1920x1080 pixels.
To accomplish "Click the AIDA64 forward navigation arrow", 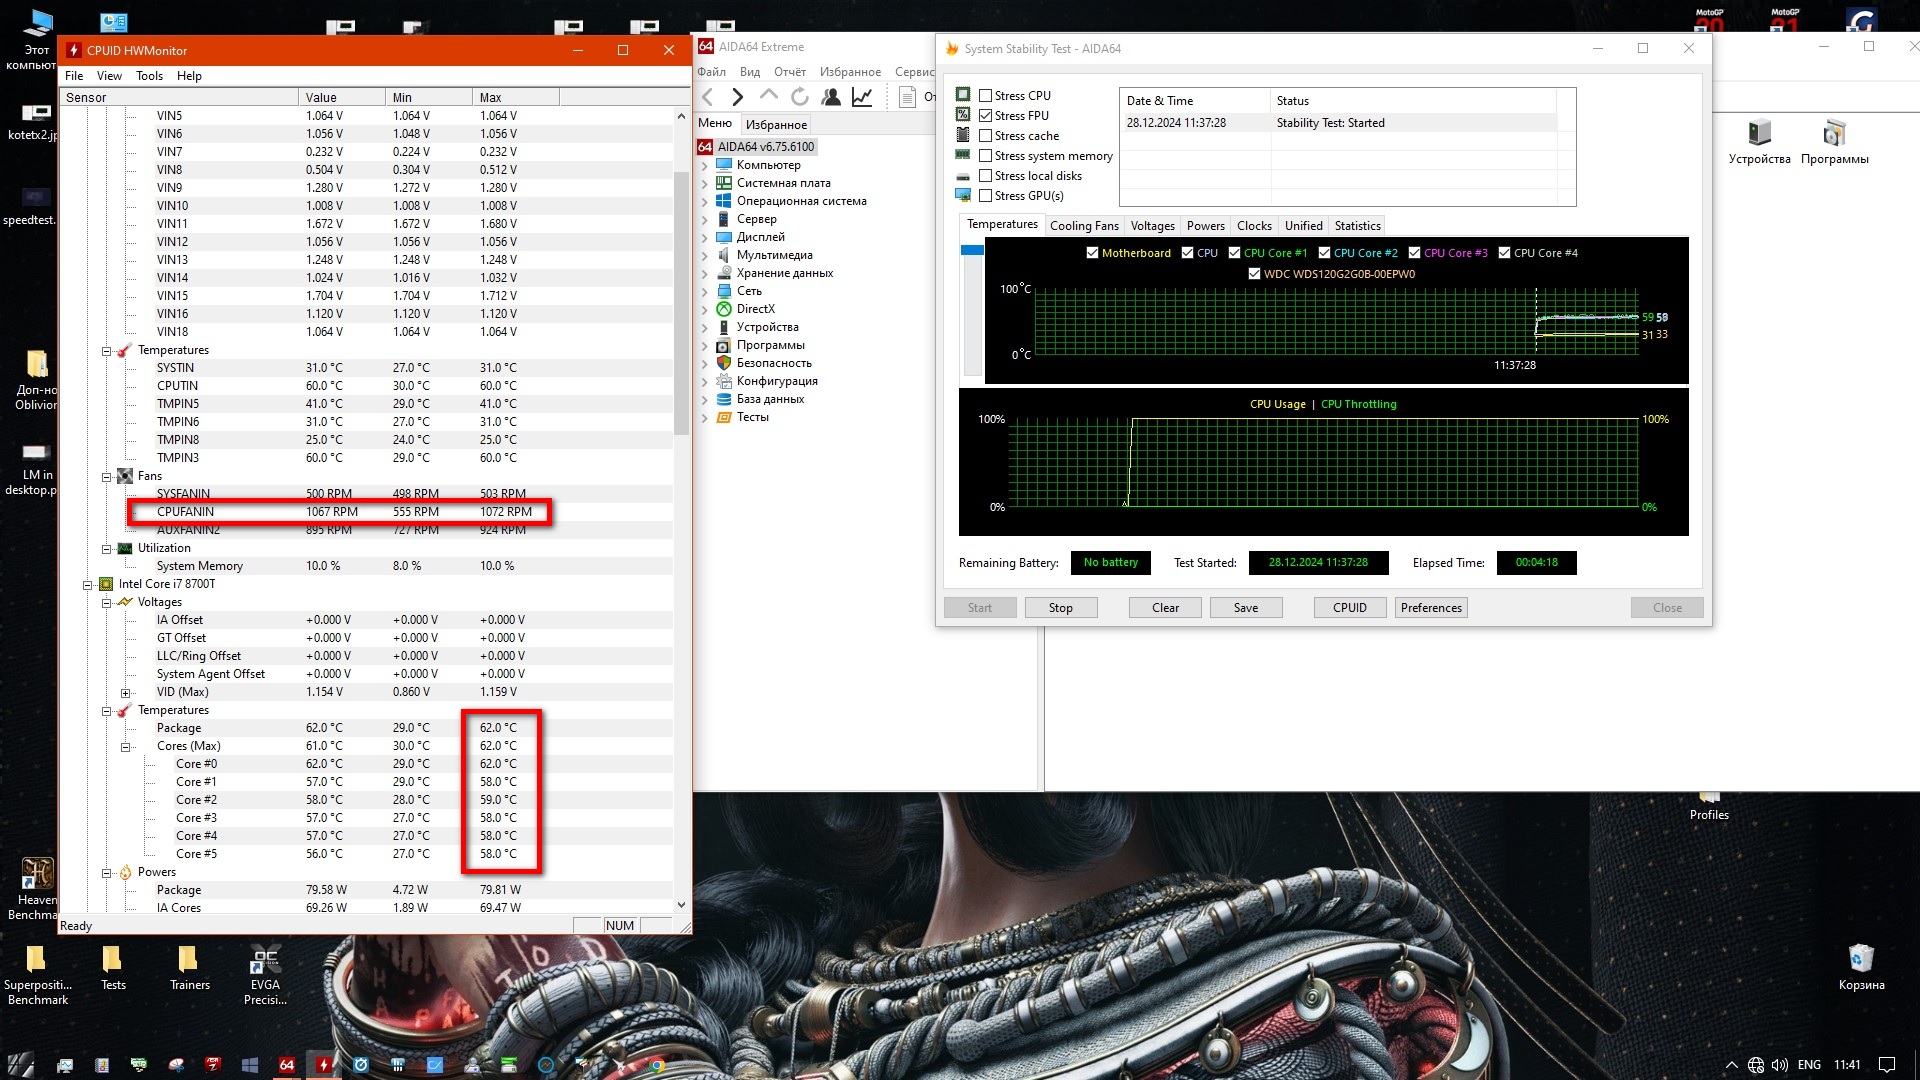I will tap(738, 97).
